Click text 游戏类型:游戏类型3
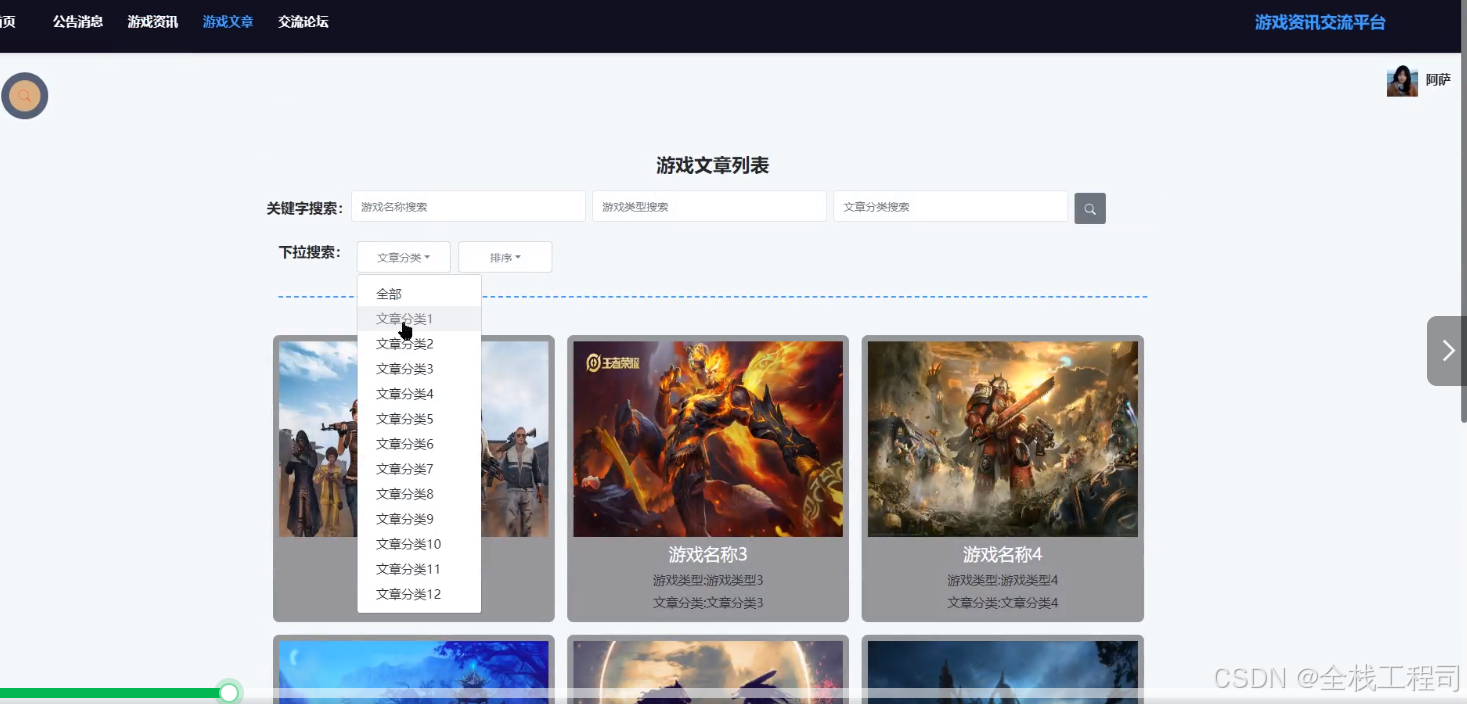Viewport: 1467px width, 704px height. point(708,580)
